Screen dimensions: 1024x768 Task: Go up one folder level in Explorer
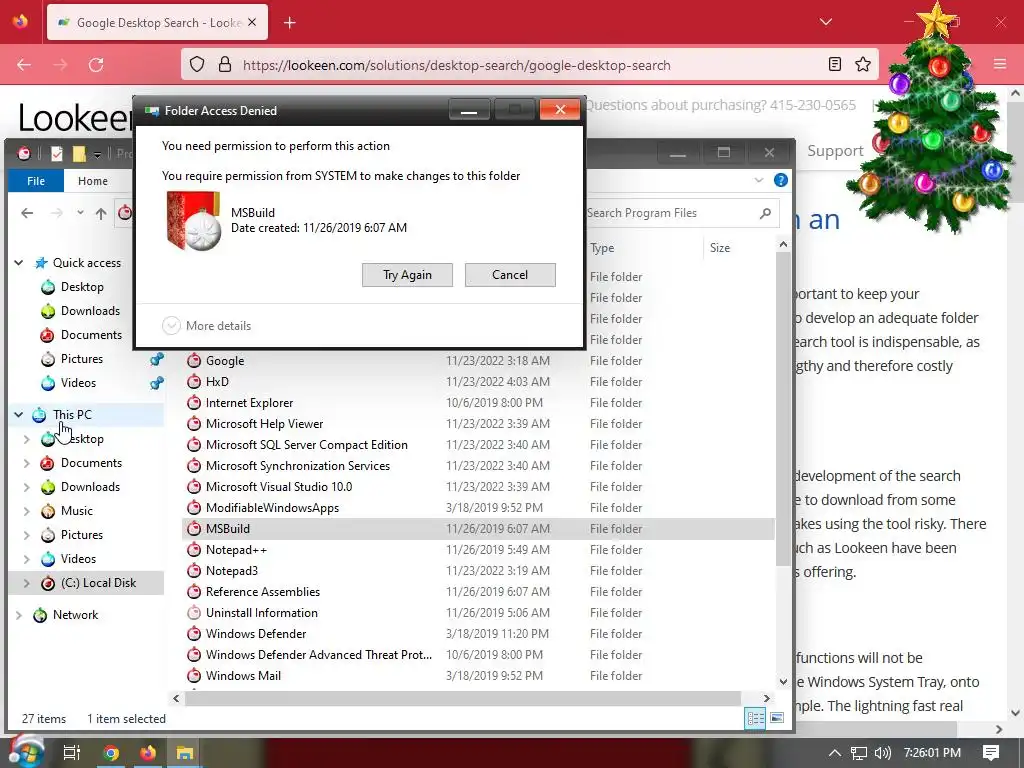[101, 213]
